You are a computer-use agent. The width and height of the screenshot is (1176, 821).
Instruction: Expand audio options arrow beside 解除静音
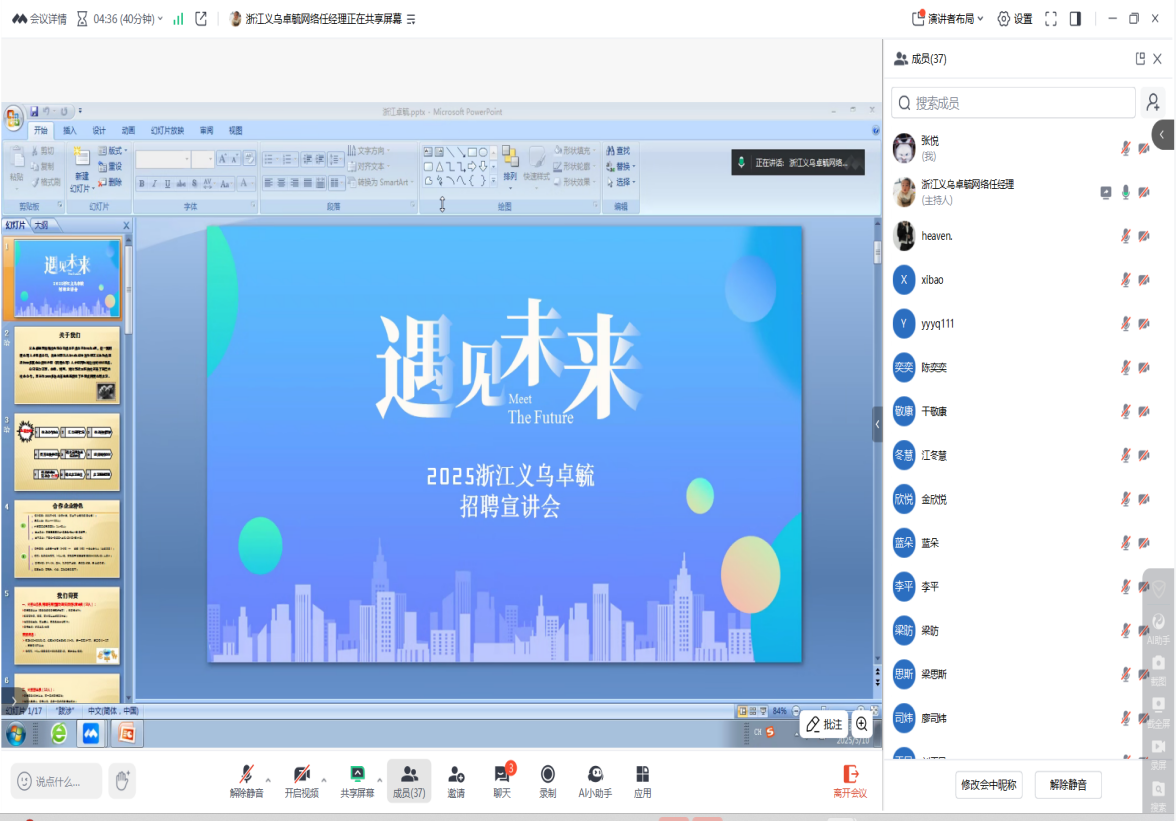point(268,781)
